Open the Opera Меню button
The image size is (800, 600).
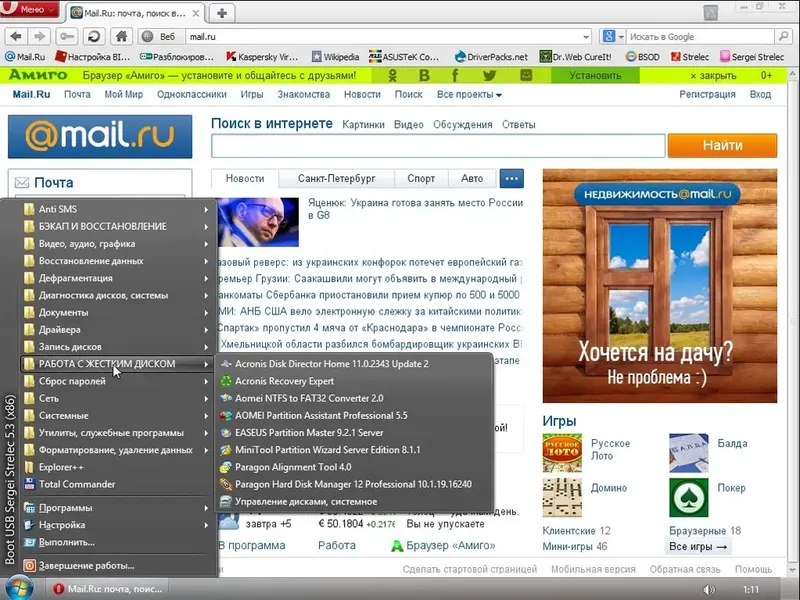point(29,9)
